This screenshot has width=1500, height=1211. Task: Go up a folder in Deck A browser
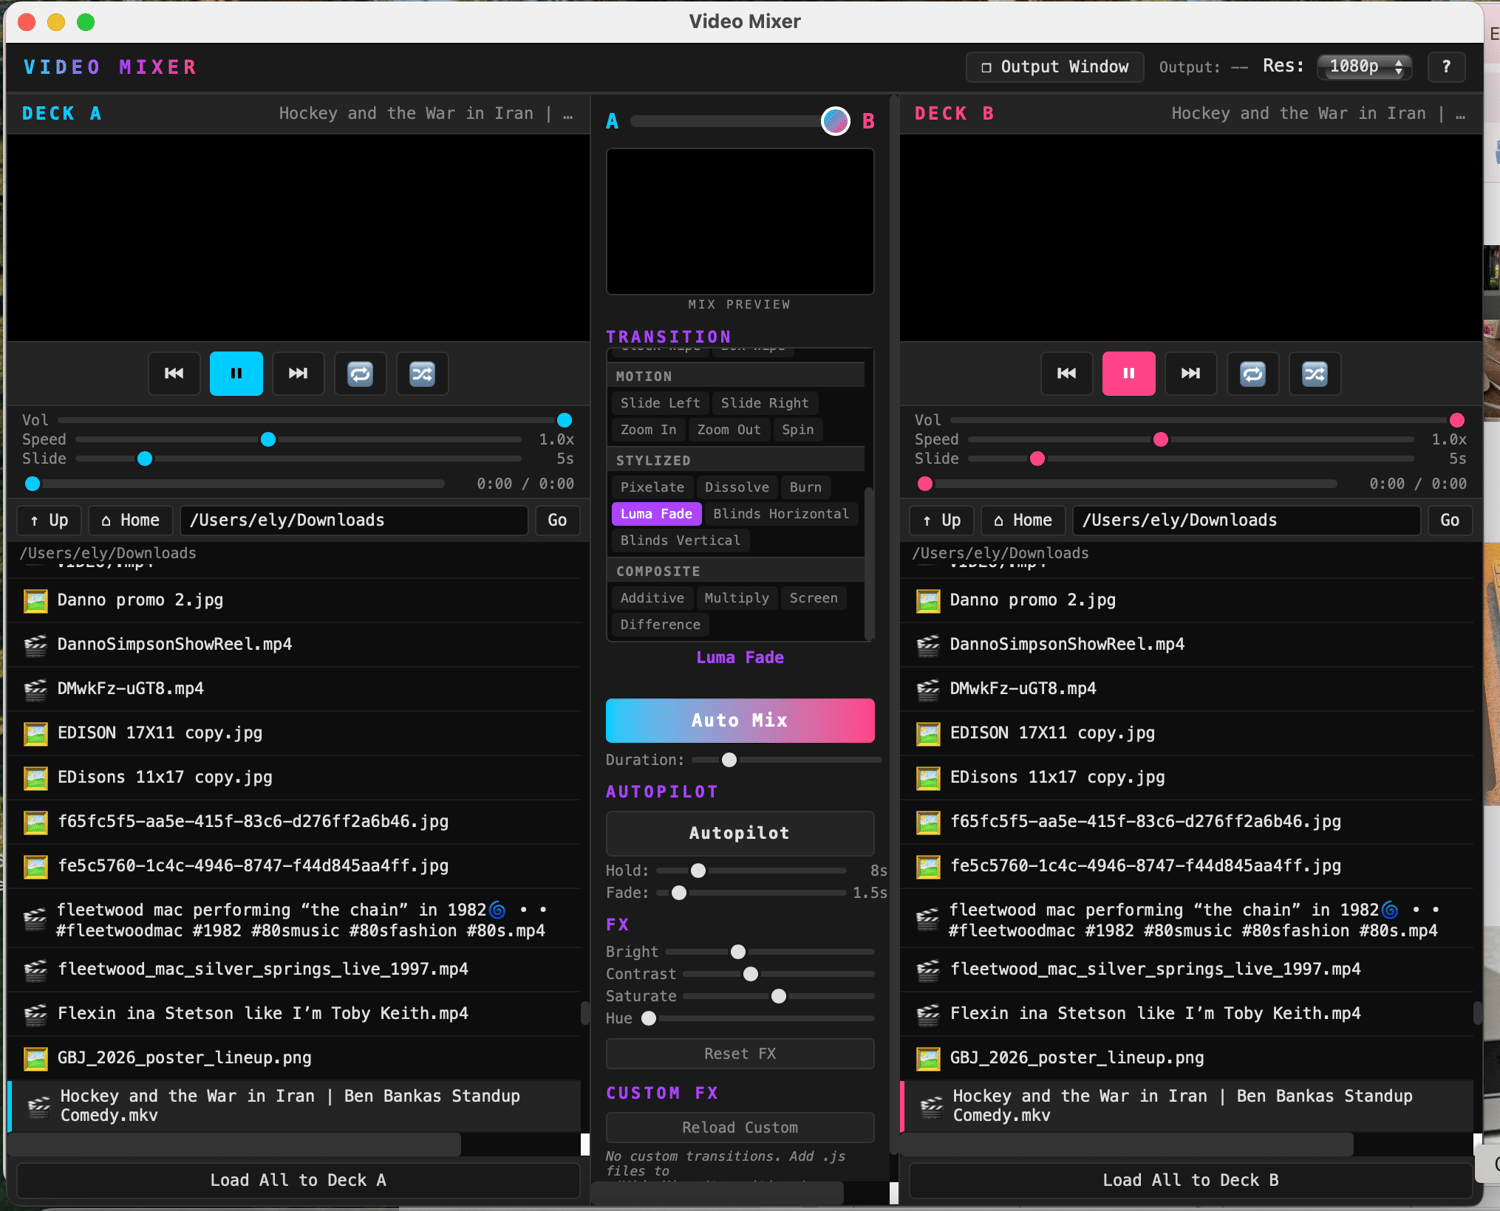pyautogui.click(x=49, y=520)
